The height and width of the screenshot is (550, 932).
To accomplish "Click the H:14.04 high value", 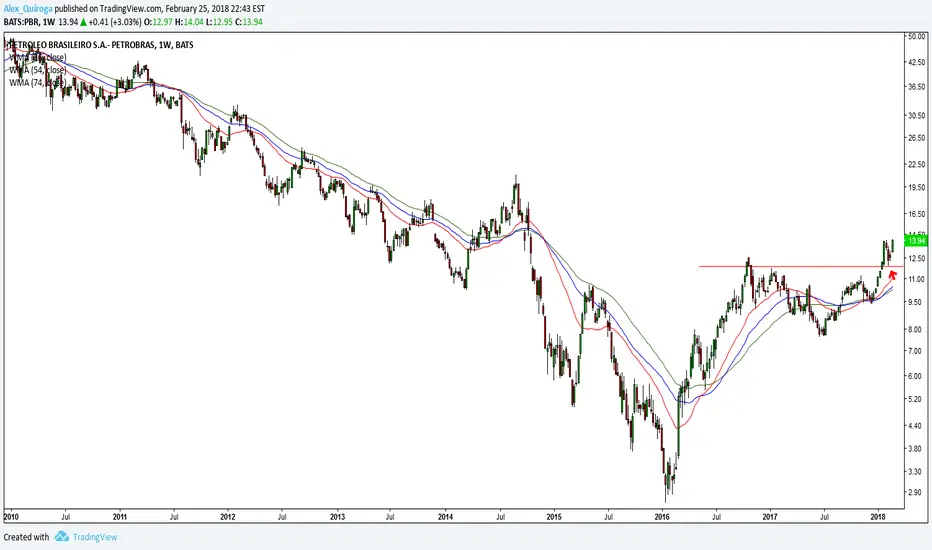I will coord(189,22).
